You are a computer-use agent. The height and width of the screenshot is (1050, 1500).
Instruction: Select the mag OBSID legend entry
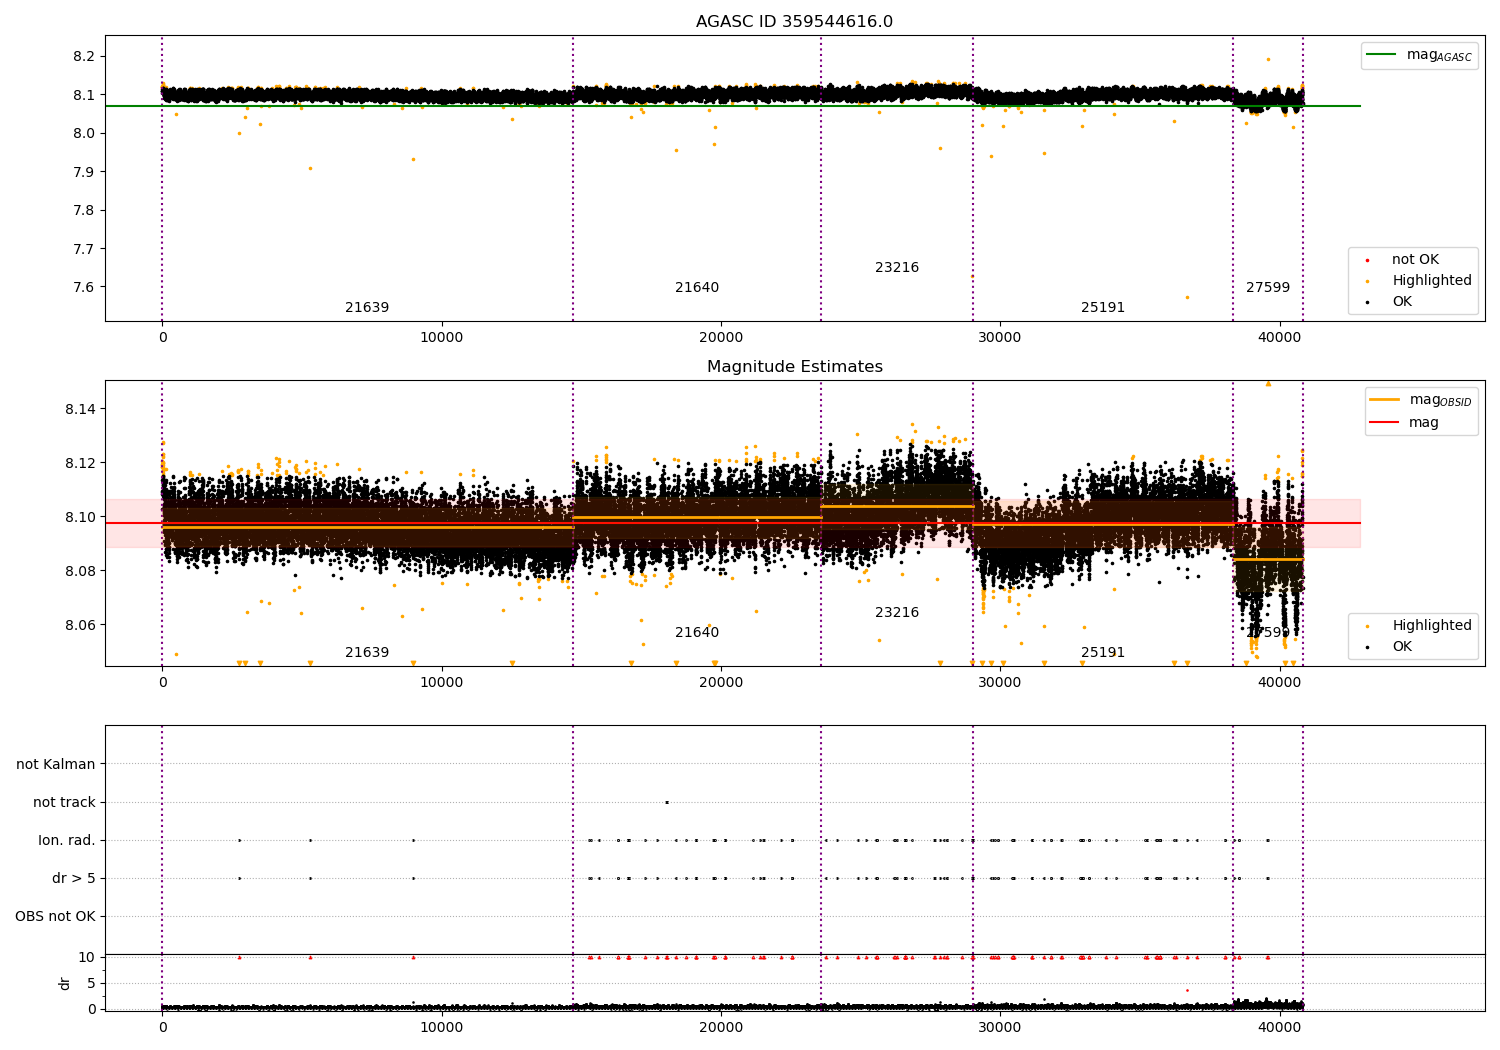pyautogui.click(x=1440, y=400)
